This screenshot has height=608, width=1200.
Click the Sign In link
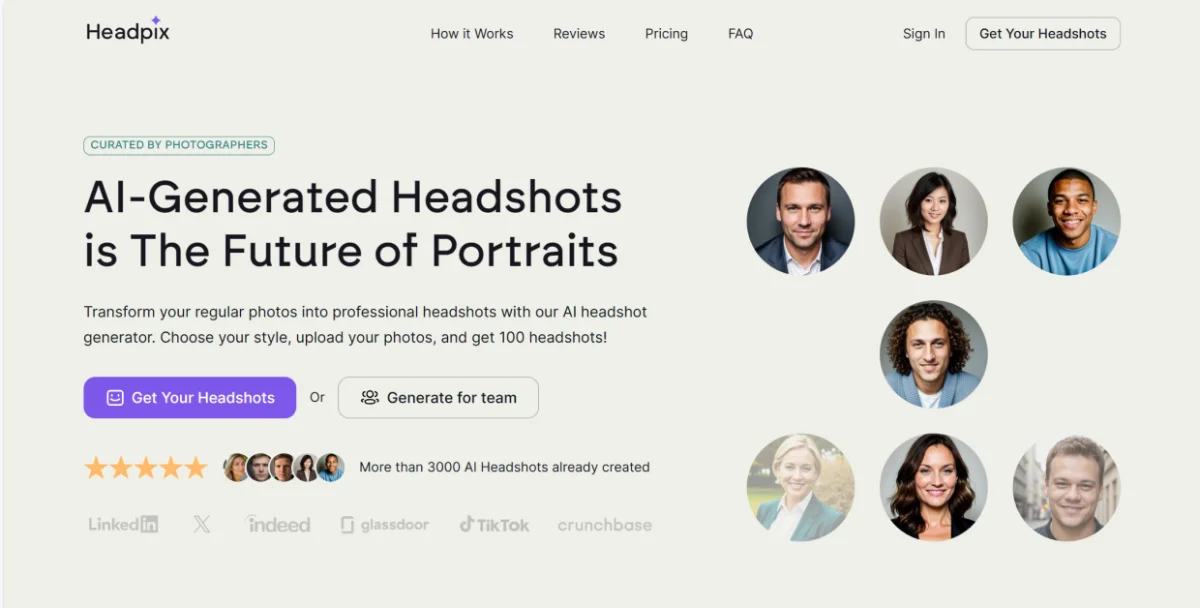pos(923,33)
